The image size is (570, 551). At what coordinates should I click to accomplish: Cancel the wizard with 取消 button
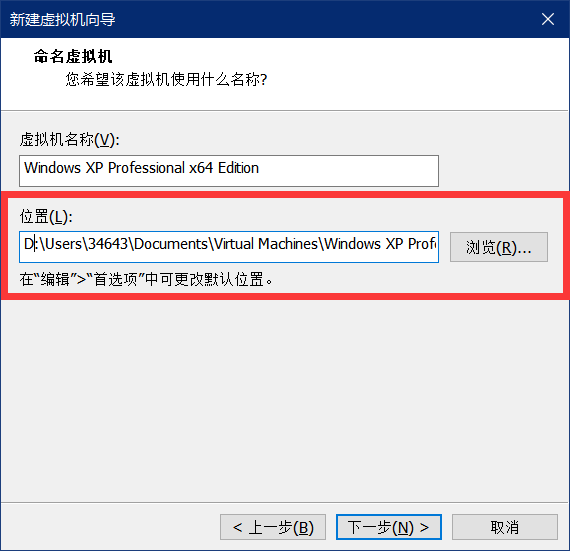(x=505, y=527)
